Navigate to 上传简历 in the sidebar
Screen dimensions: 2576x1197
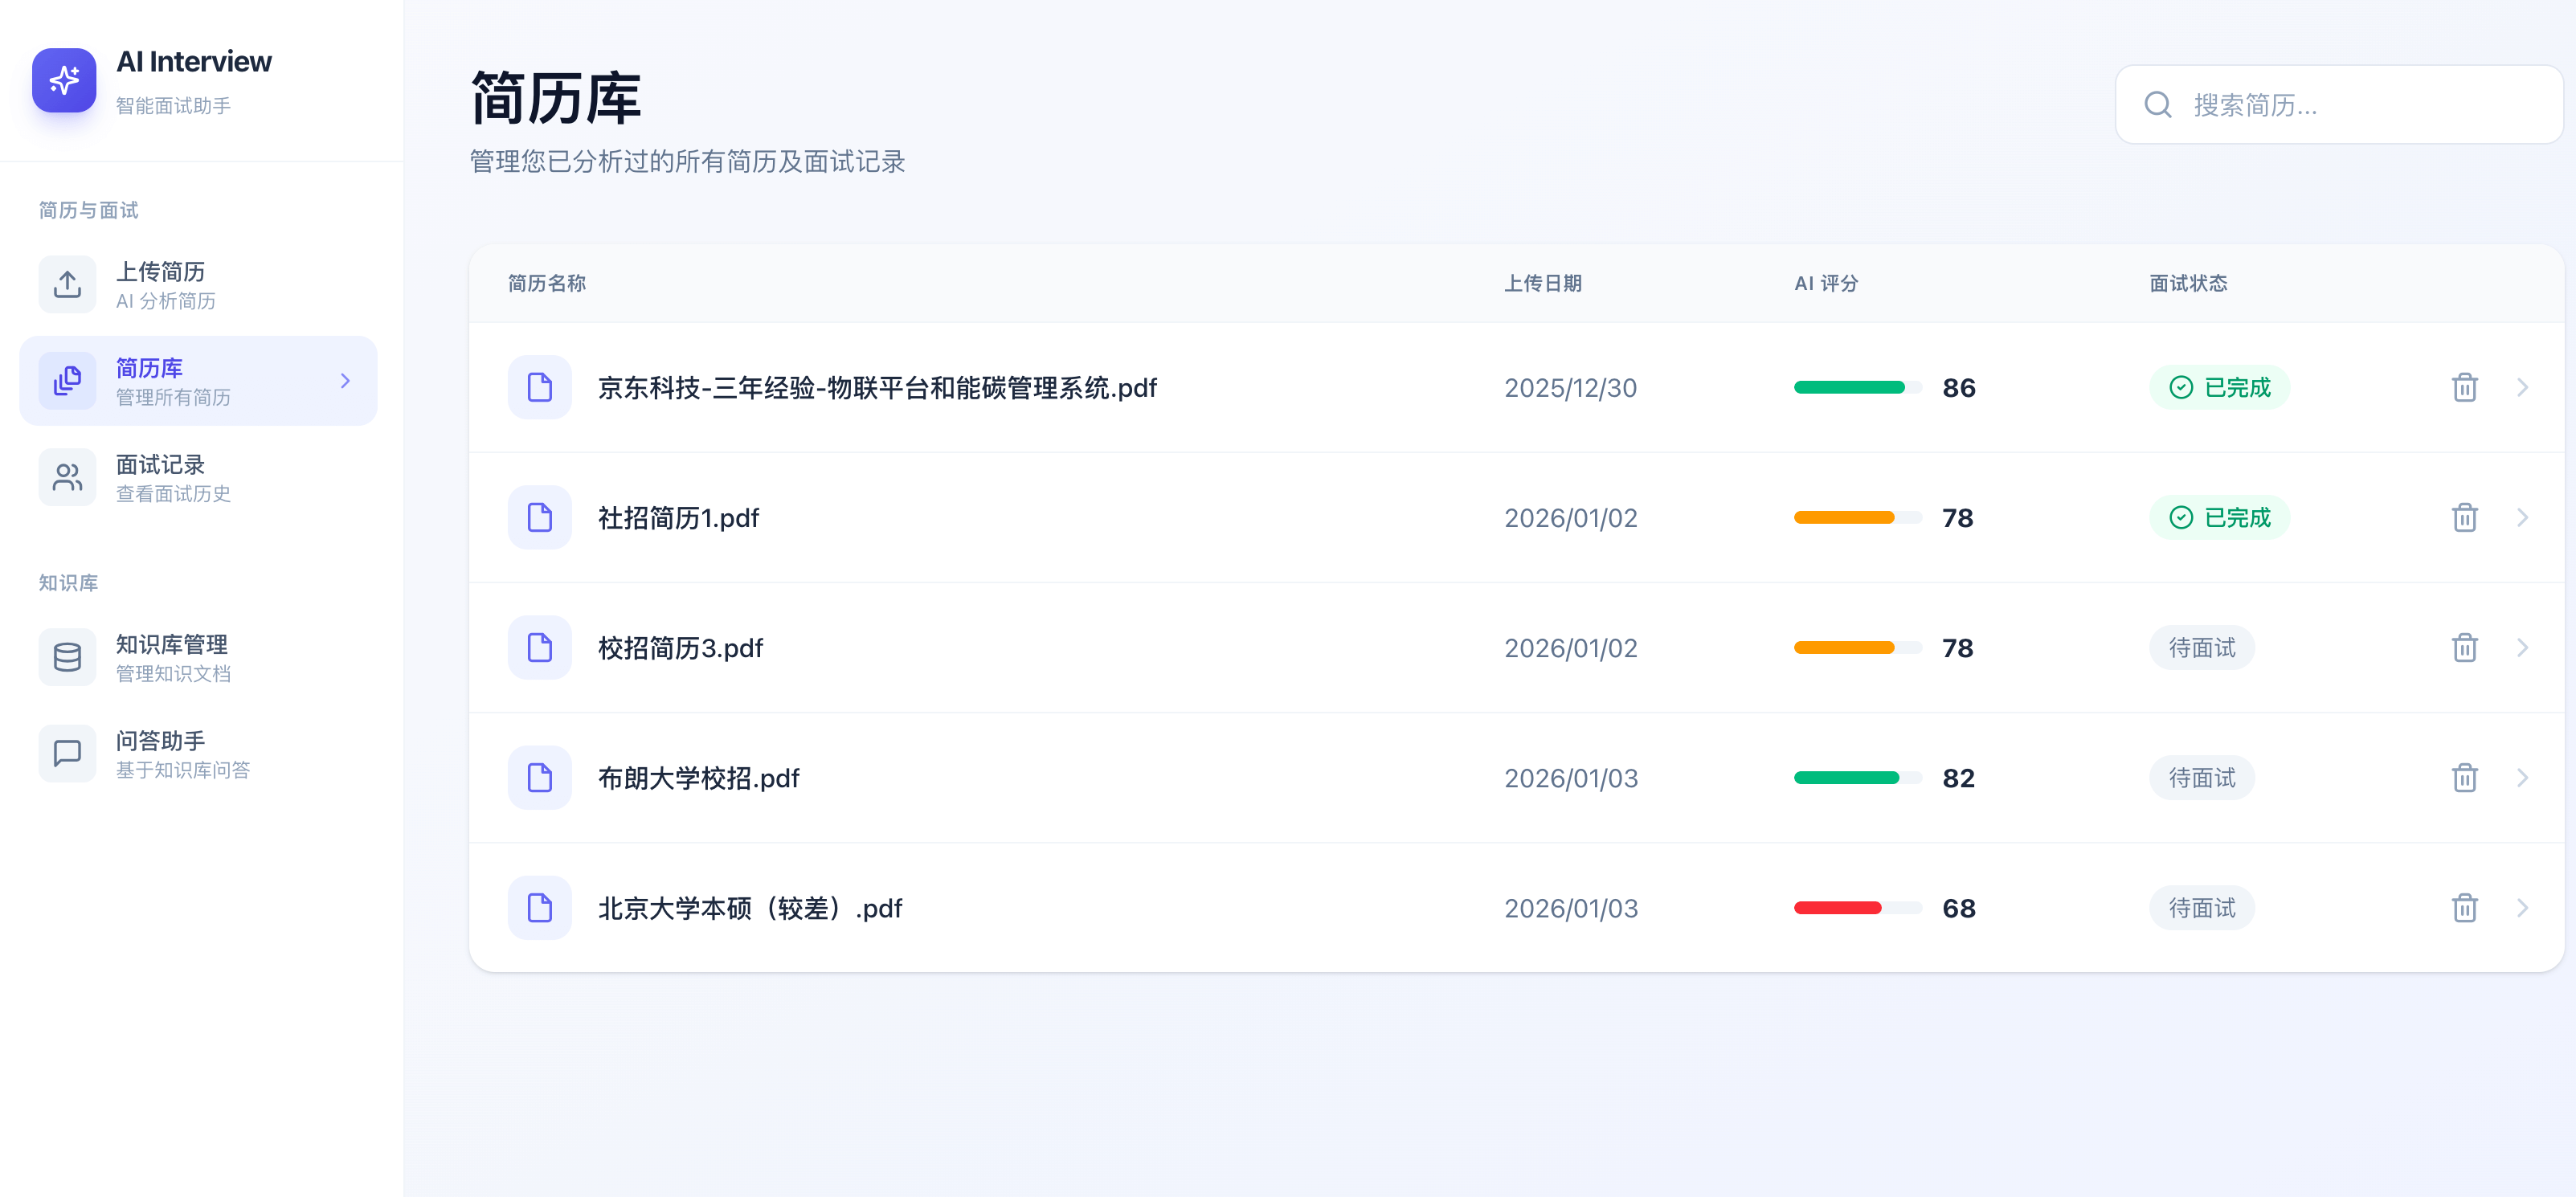click(x=160, y=284)
